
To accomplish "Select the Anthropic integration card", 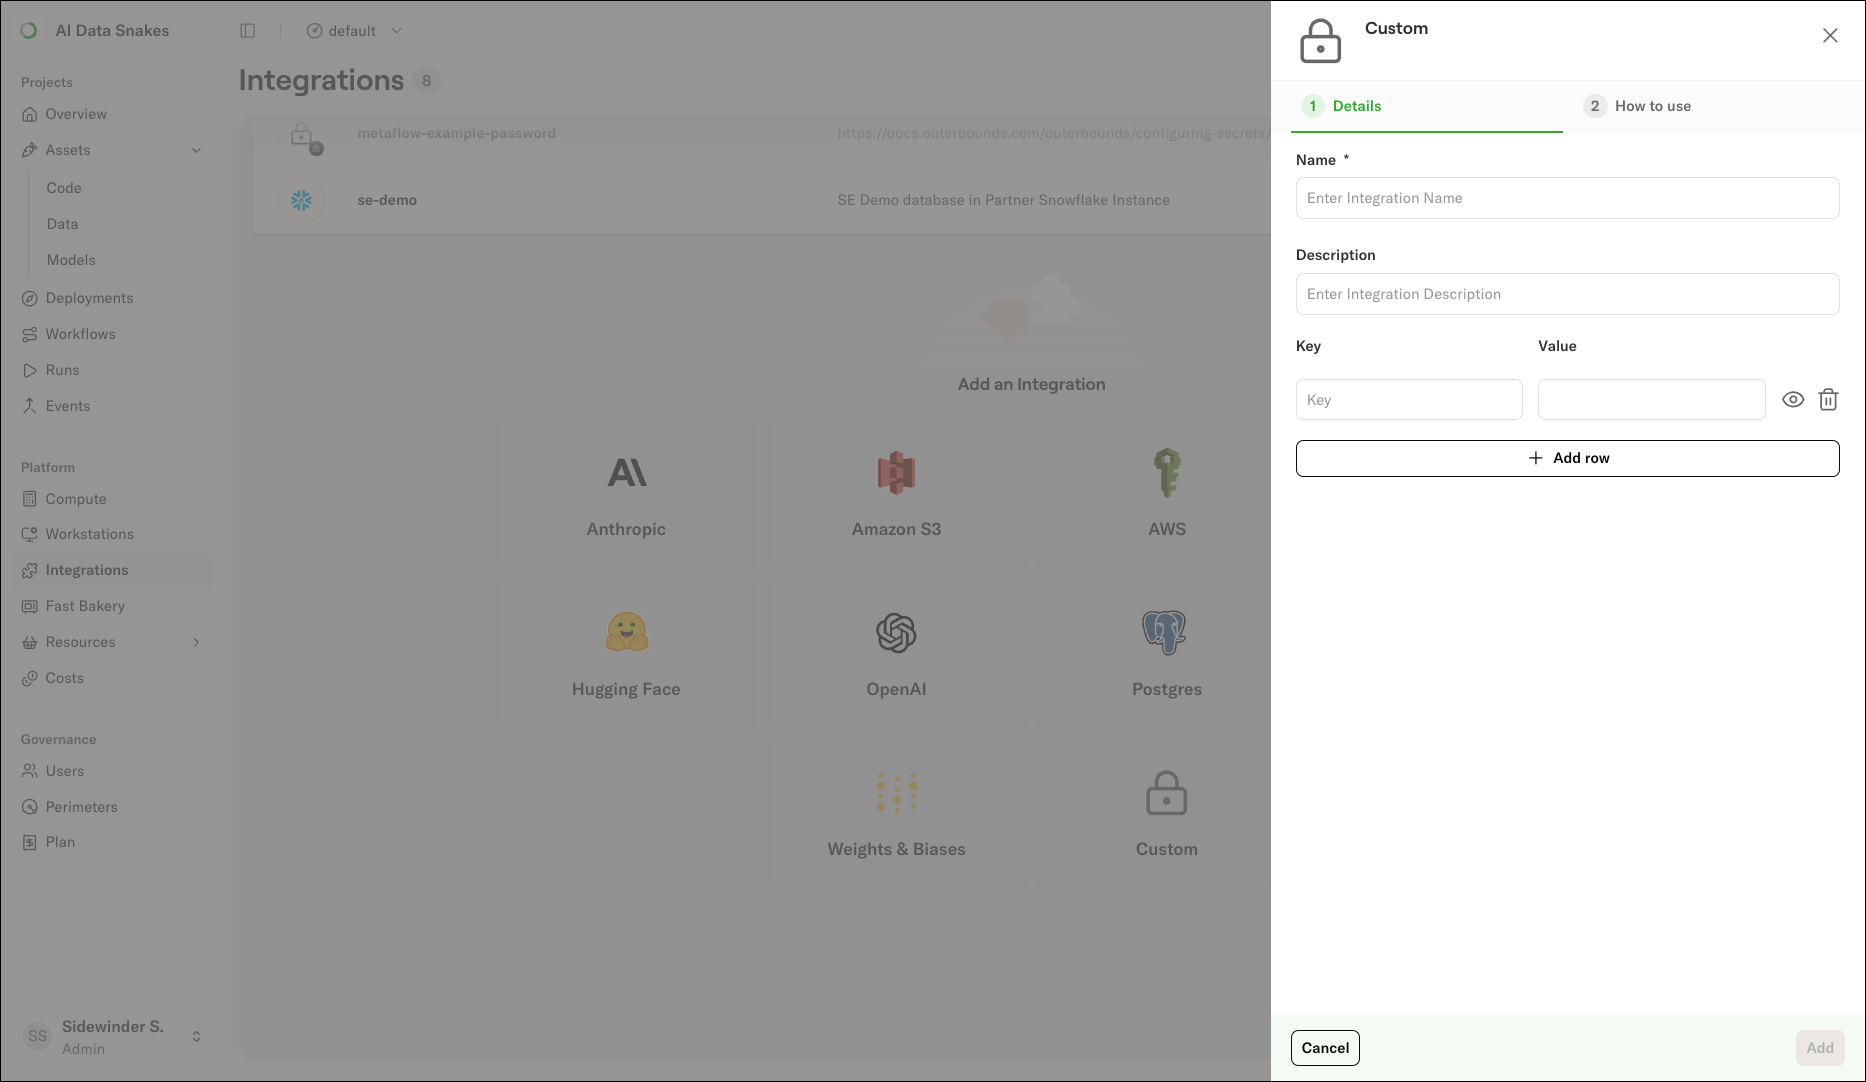I will click(626, 496).
